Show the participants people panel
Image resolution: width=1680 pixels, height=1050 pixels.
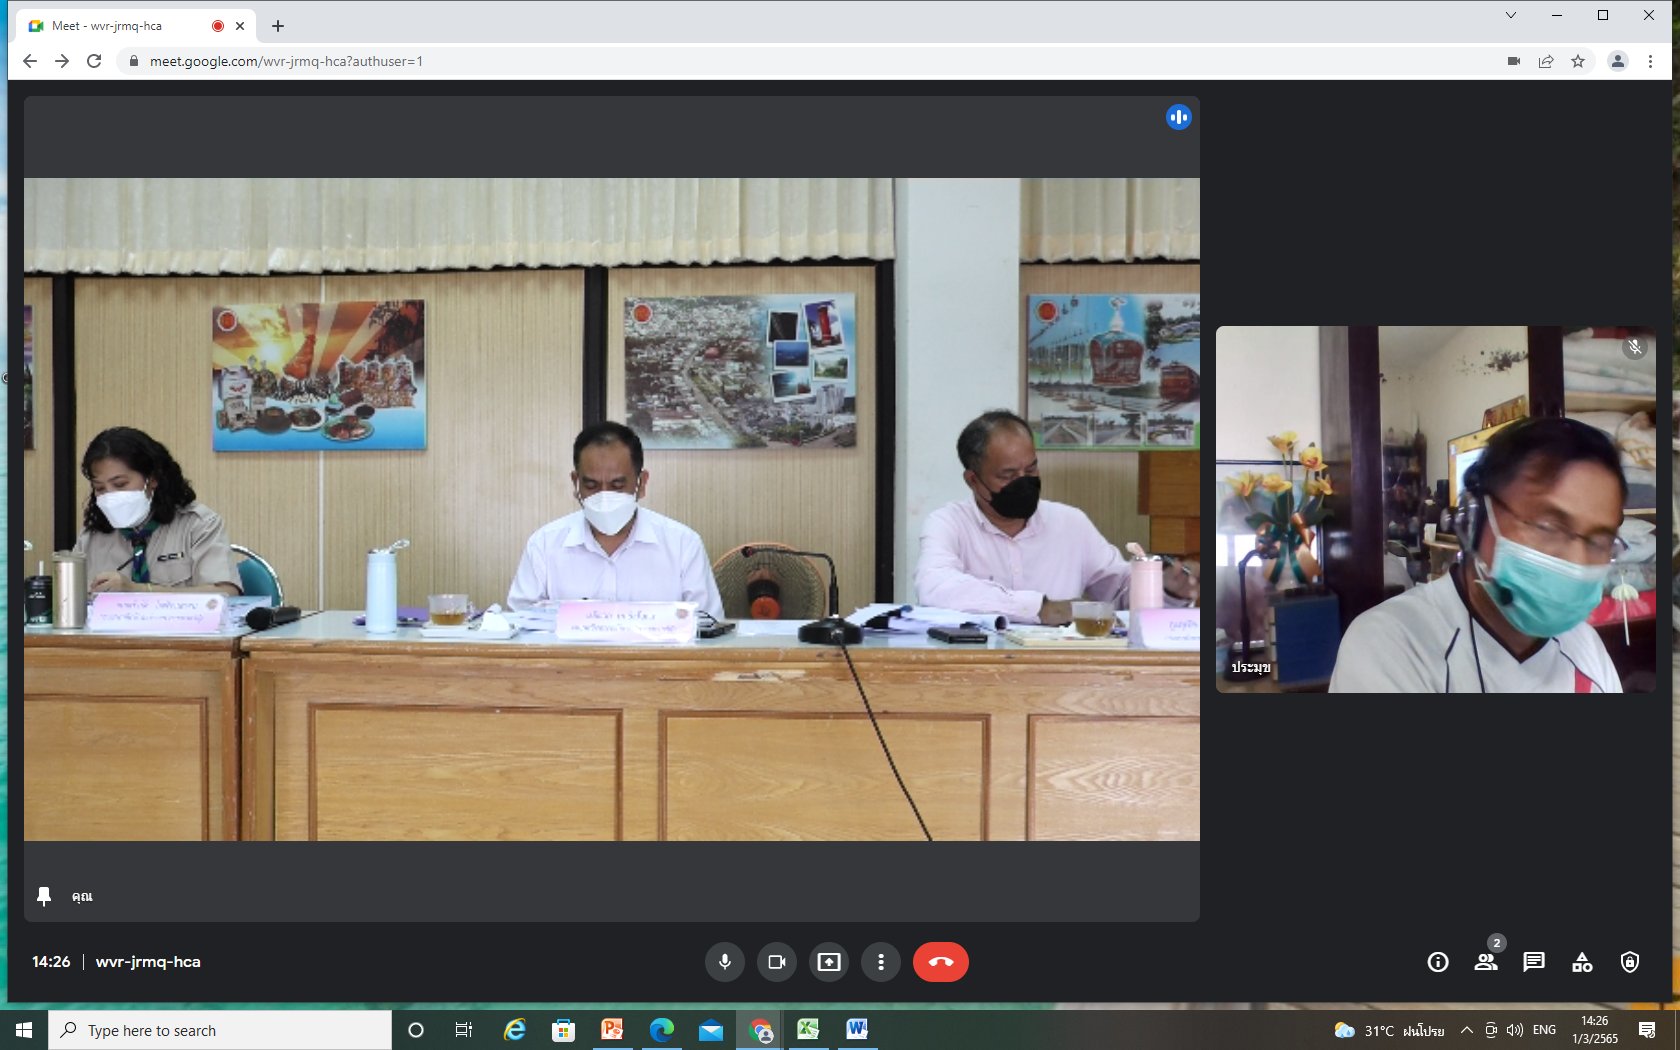(1486, 962)
